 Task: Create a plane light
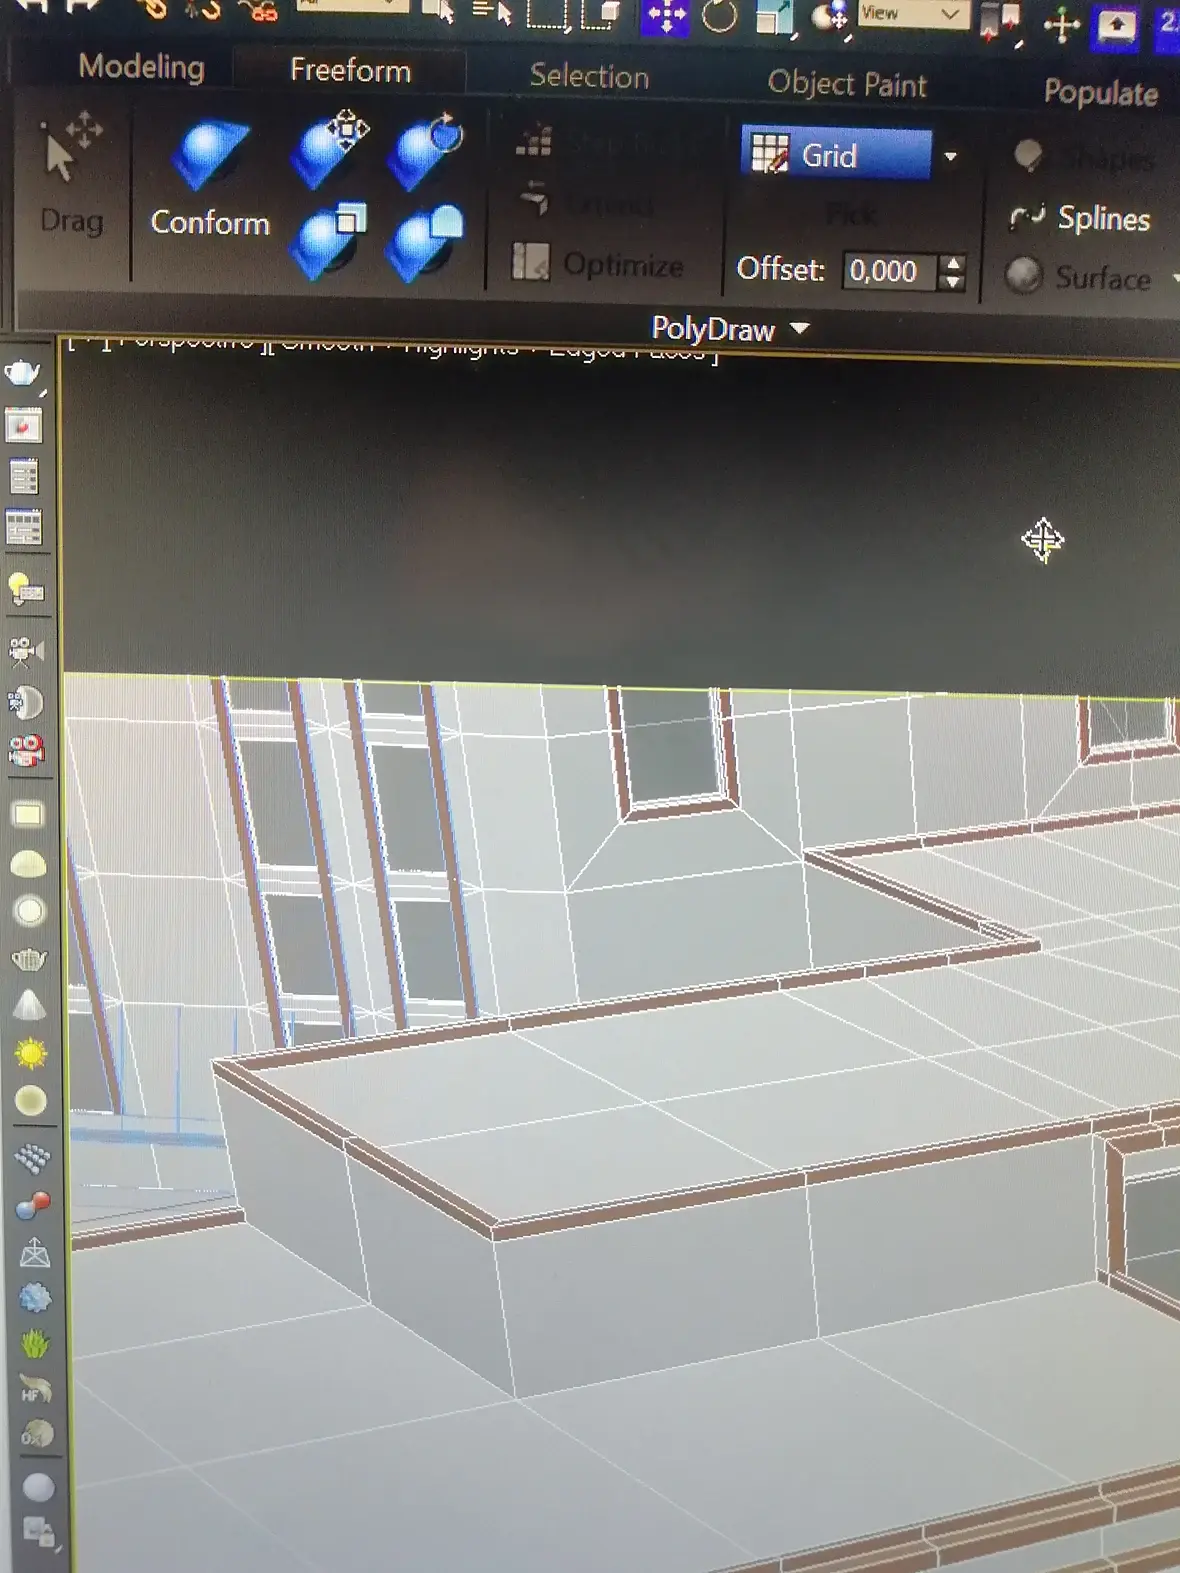28,815
